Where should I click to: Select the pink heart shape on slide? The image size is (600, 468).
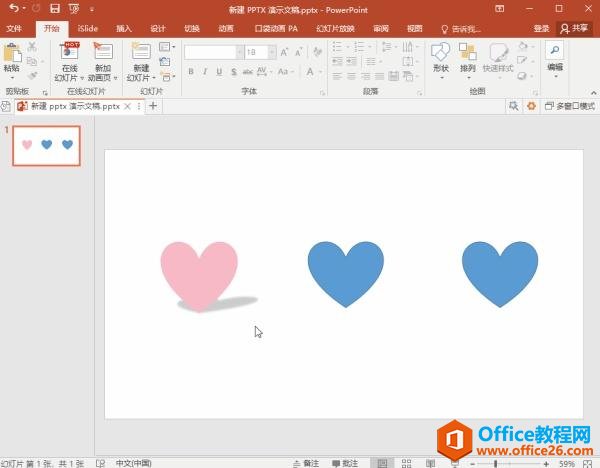tap(199, 270)
